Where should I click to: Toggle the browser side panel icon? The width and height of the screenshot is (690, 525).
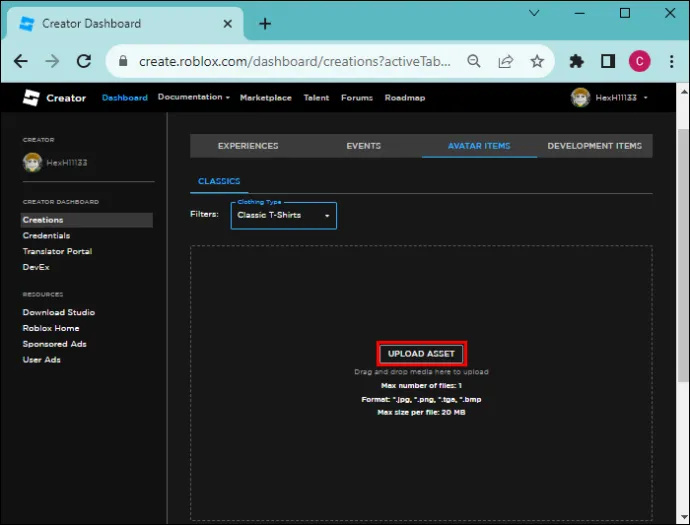(608, 61)
